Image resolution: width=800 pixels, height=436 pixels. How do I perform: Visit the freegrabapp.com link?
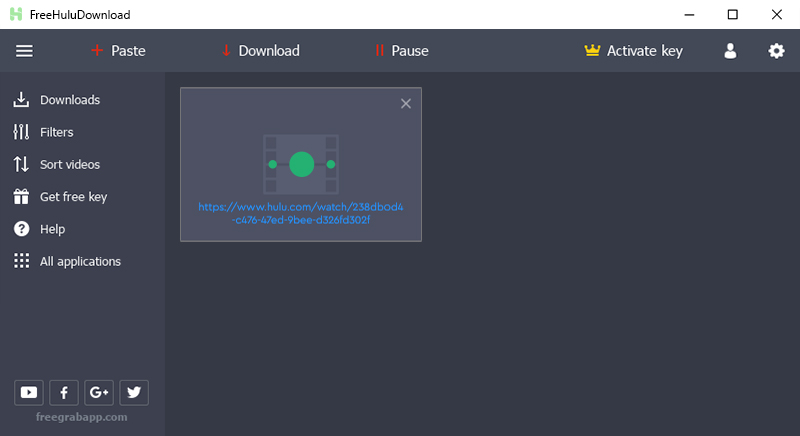point(82,417)
